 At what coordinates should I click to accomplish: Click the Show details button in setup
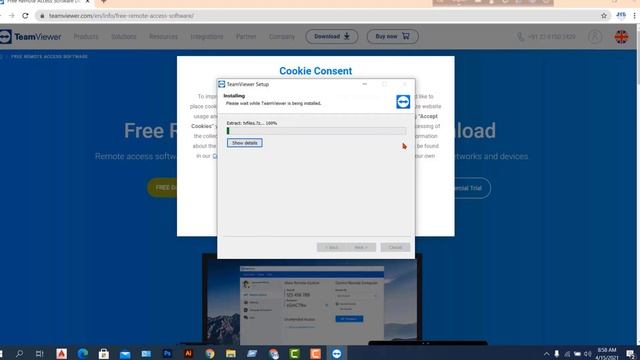pyautogui.click(x=244, y=143)
